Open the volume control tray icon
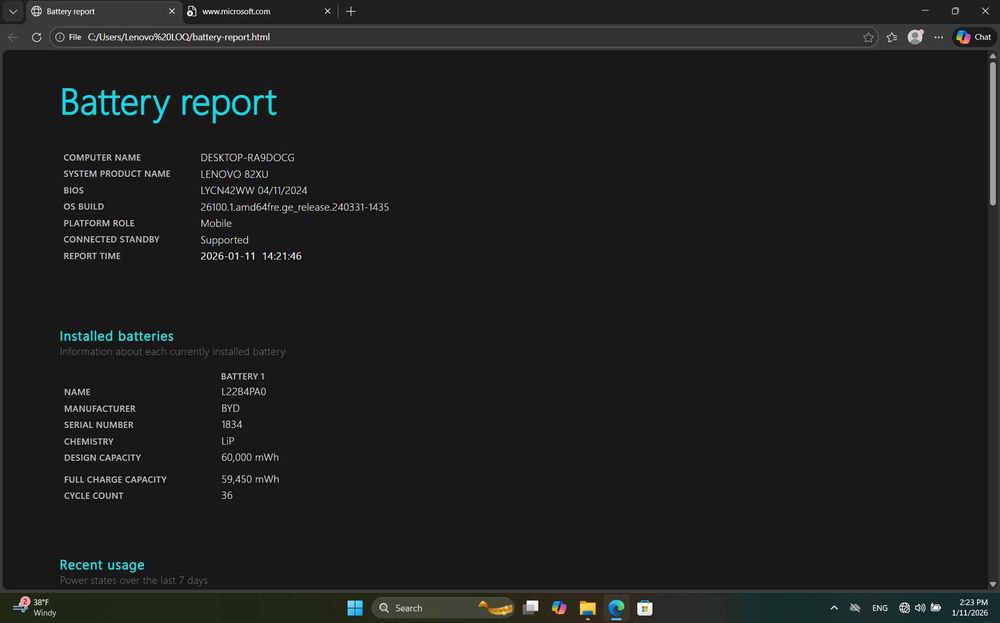The height and width of the screenshot is (623, 1000). 920,608
